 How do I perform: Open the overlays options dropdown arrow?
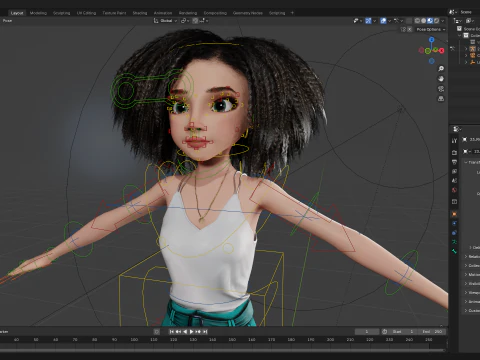click(x=389, y=21)
